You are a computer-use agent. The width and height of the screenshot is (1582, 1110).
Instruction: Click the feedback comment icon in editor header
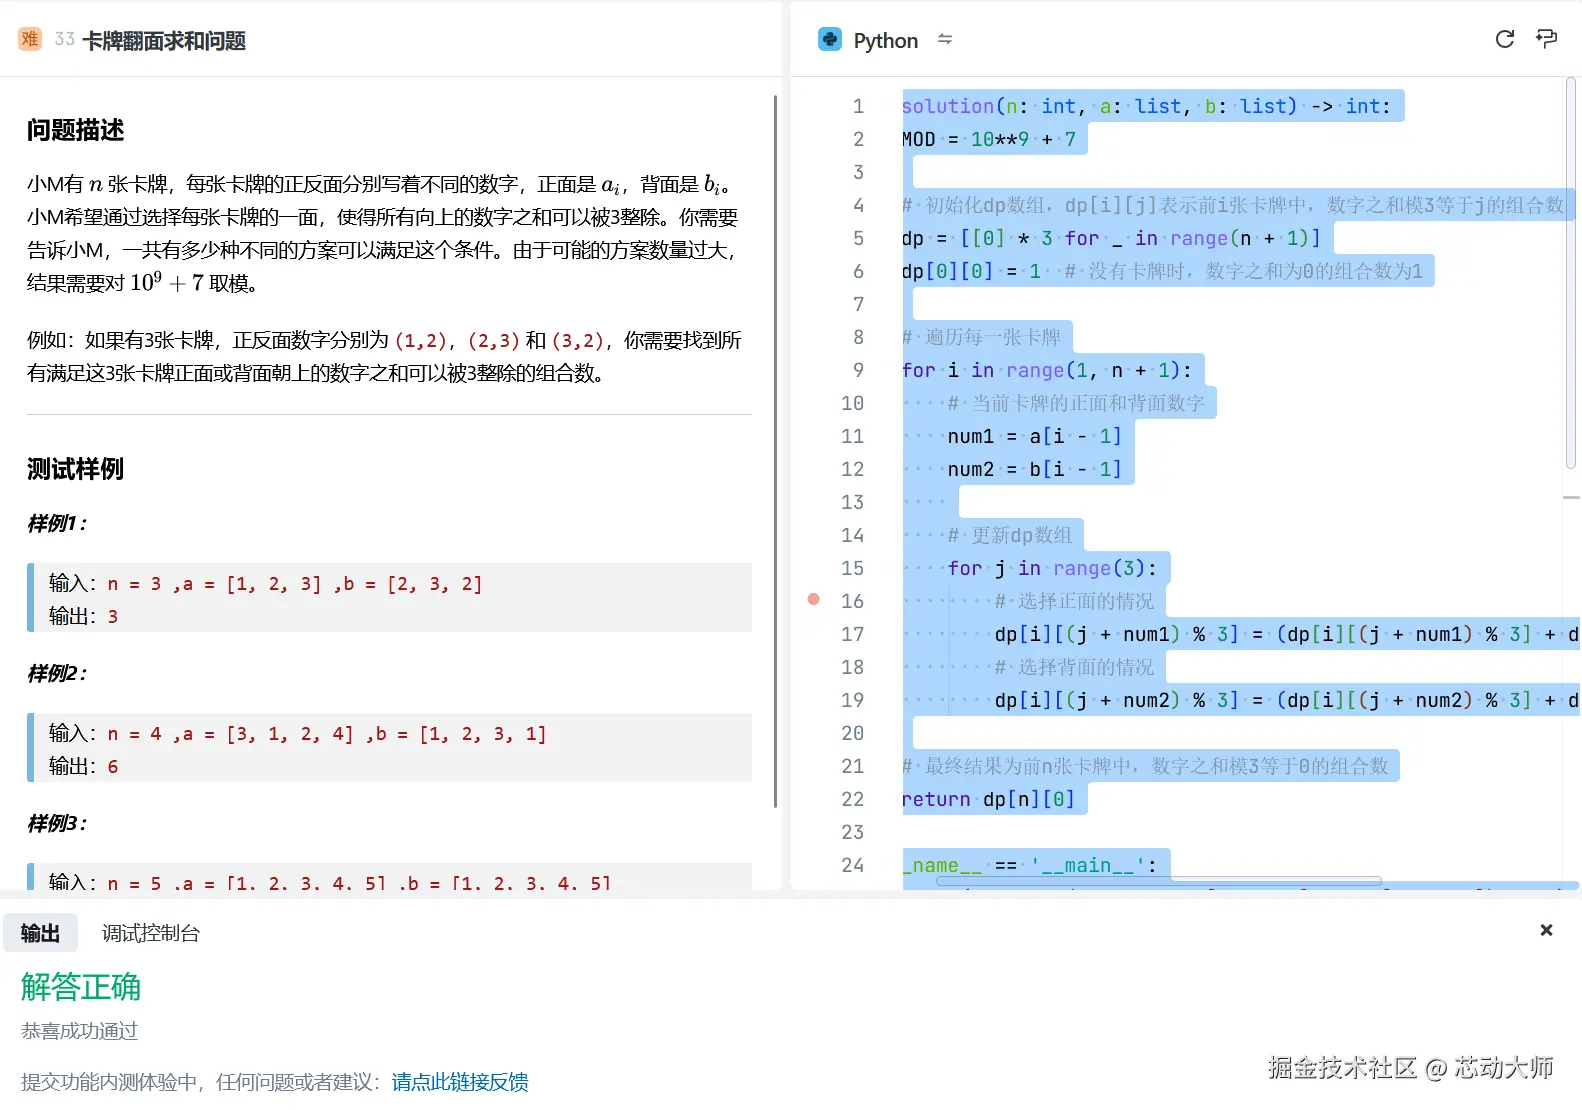pos(1546,39)
